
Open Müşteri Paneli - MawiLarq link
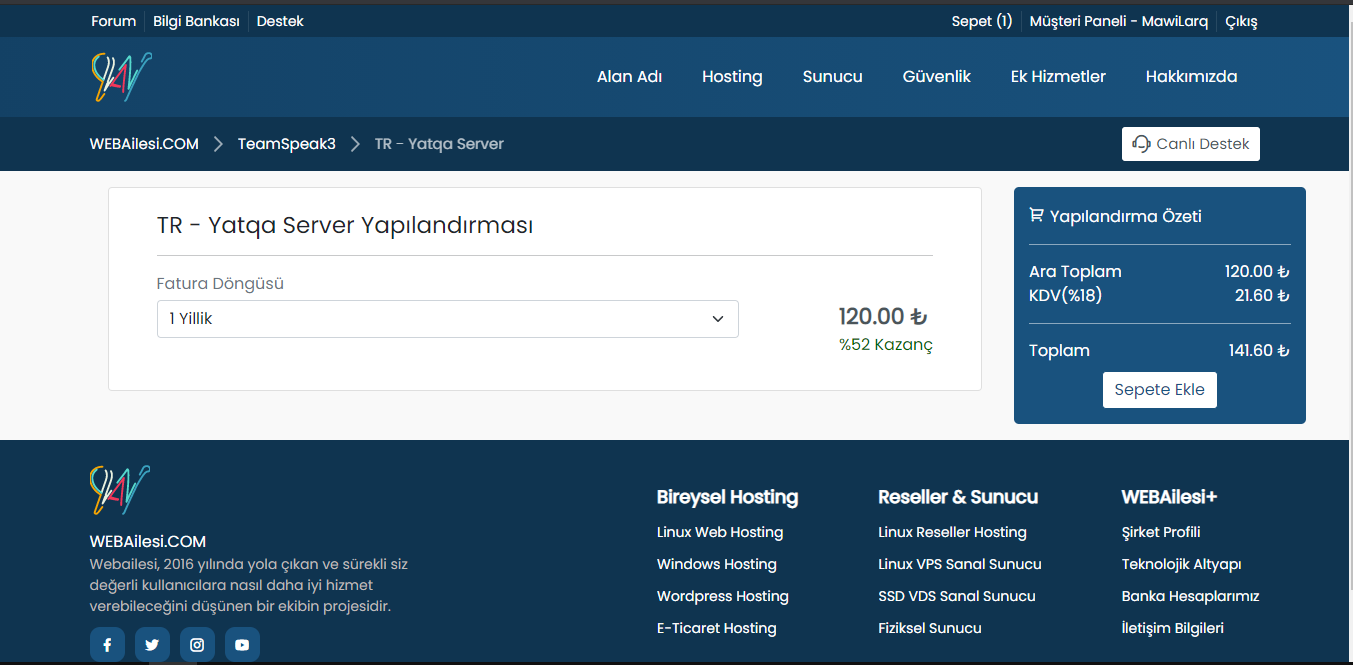click(x=1119, y=21)
